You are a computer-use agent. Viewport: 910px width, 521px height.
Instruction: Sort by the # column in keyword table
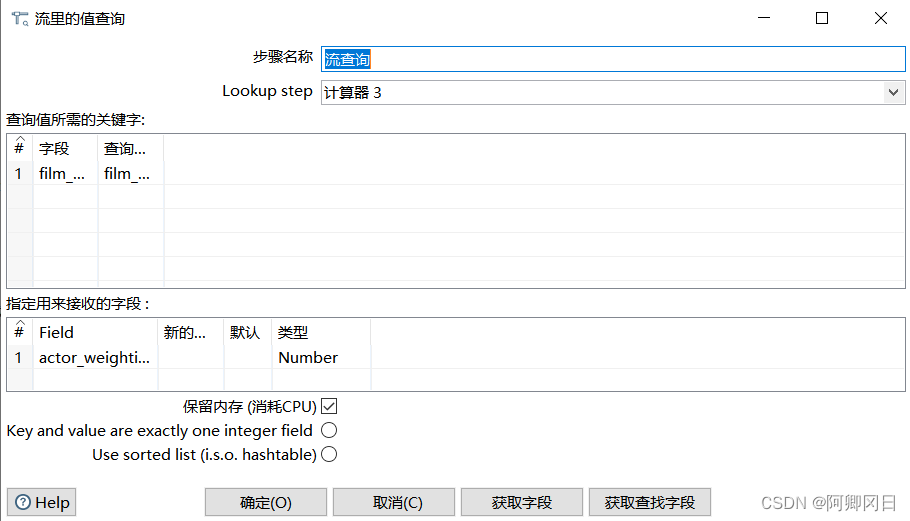tap(19, 148)
